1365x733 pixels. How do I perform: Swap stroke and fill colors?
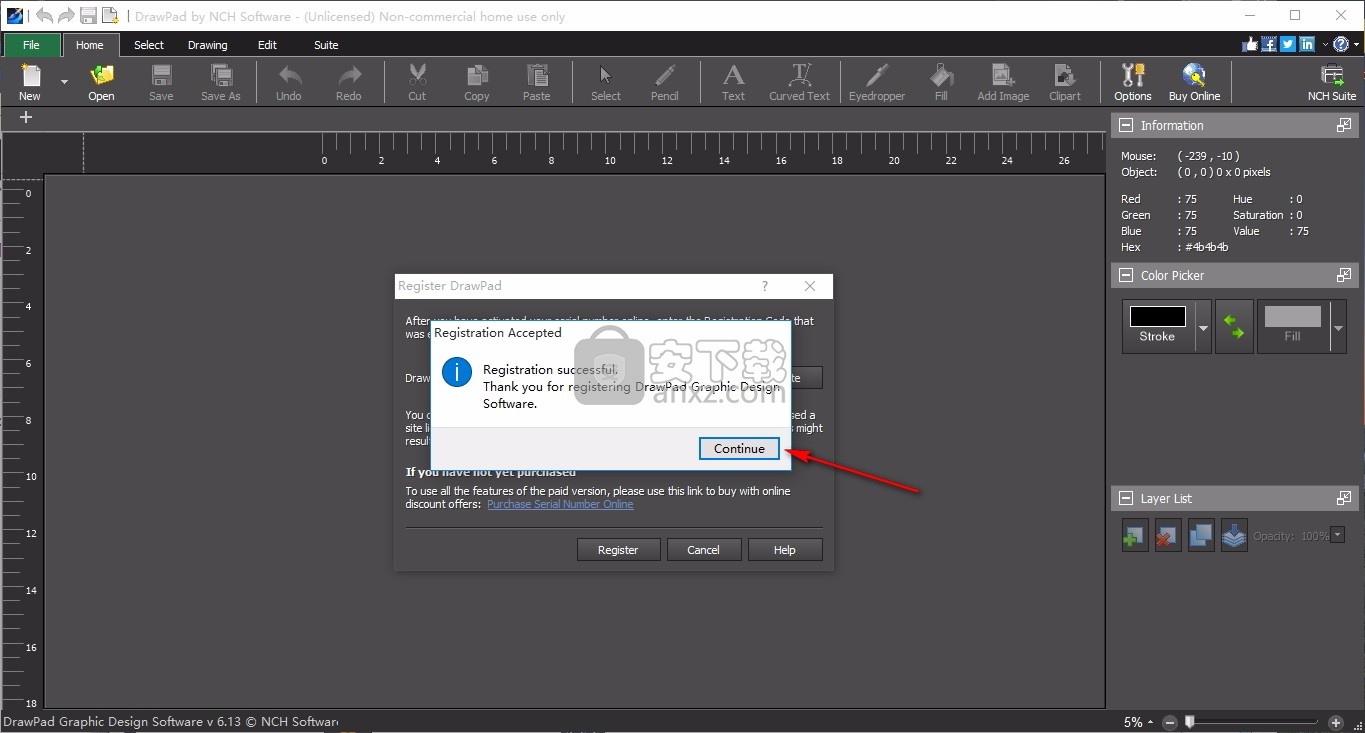[1234, 327]
